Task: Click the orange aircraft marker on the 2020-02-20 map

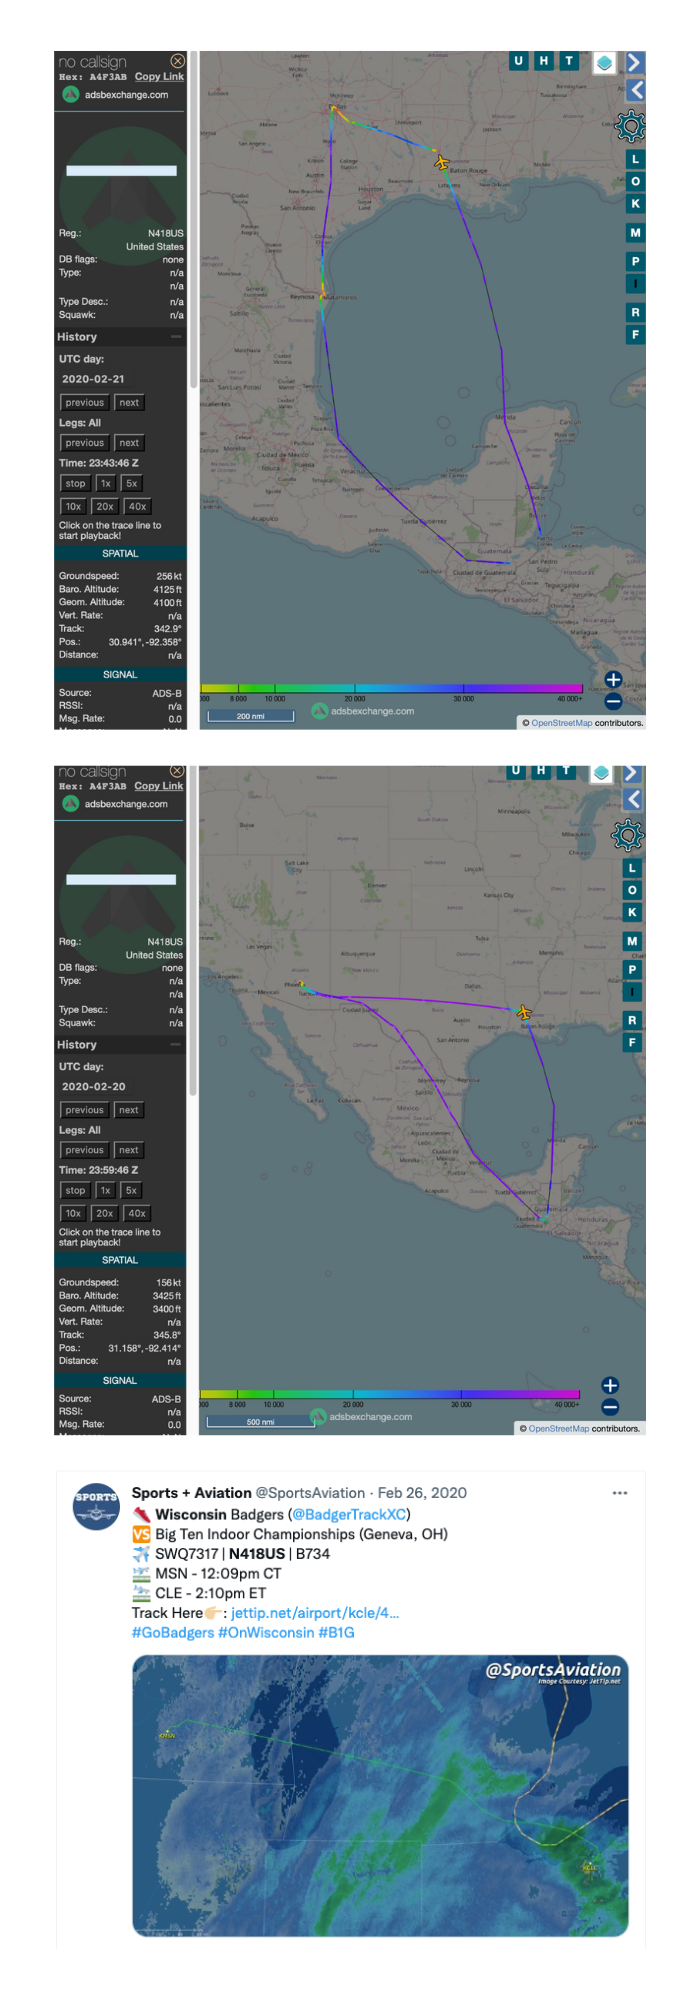Action: [523, 1012]
